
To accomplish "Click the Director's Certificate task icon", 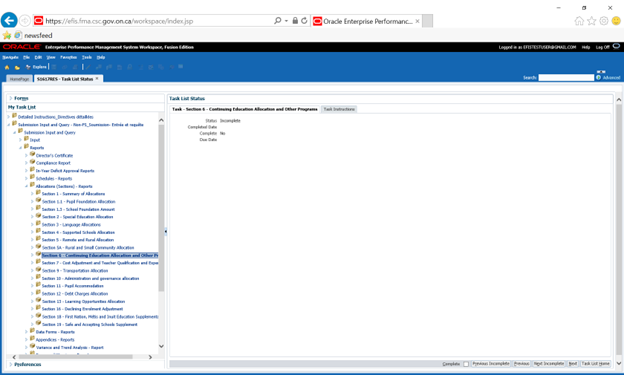I will (33, 154).
